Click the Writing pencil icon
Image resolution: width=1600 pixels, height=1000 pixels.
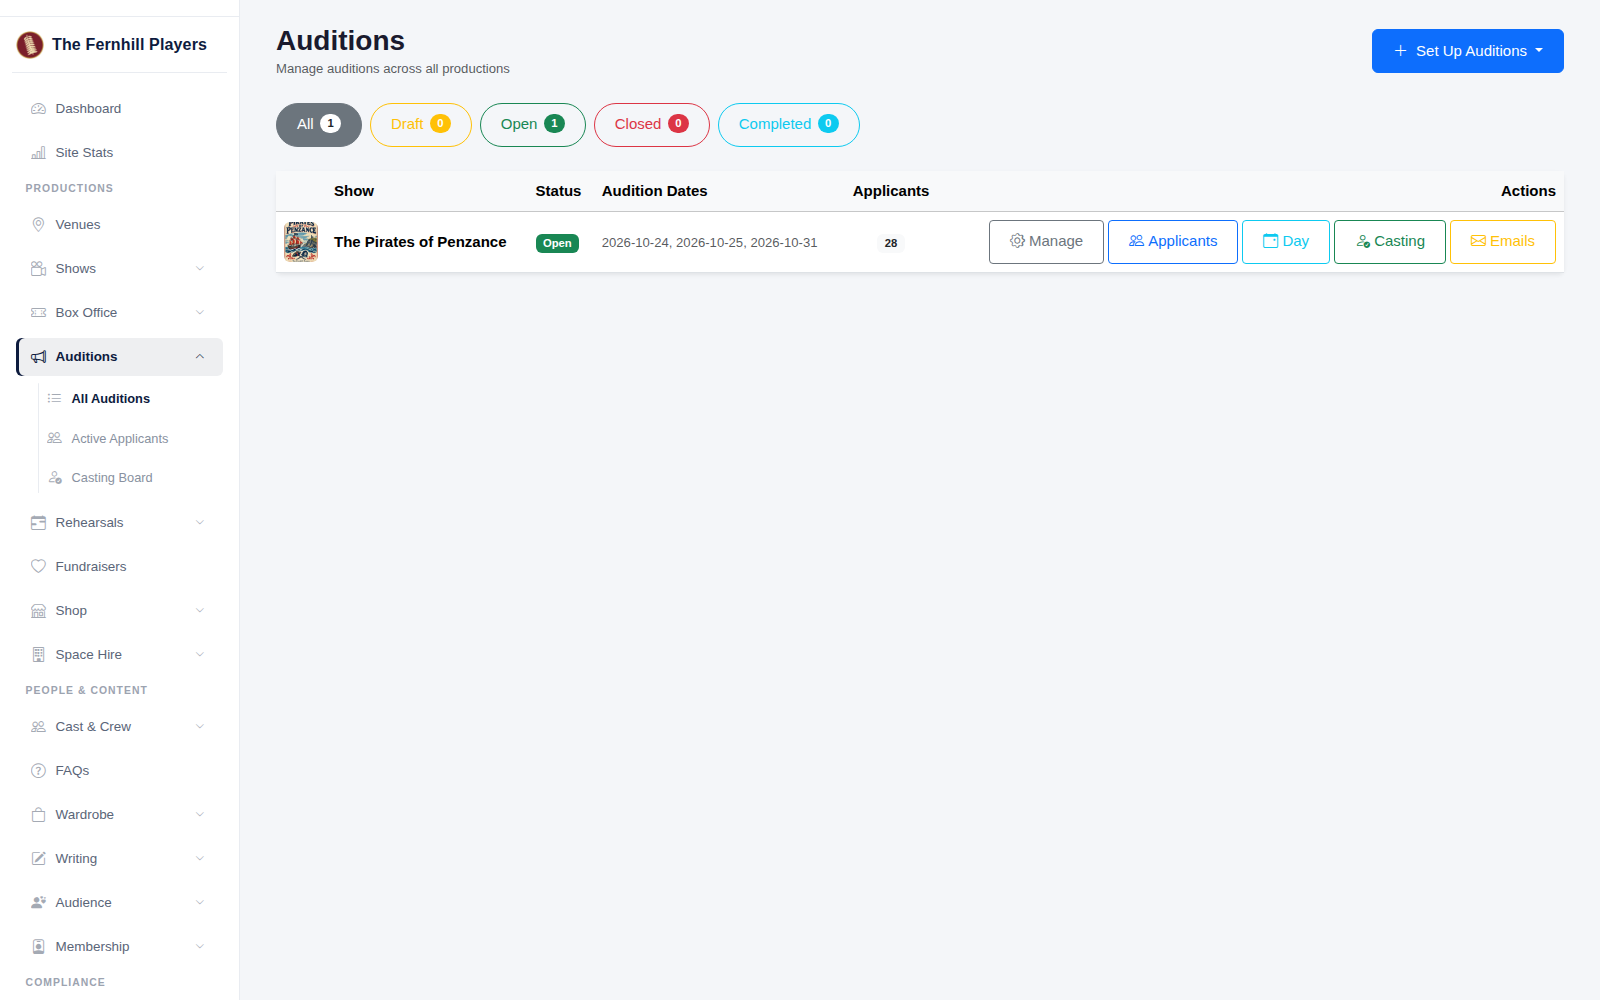(38, 859)
